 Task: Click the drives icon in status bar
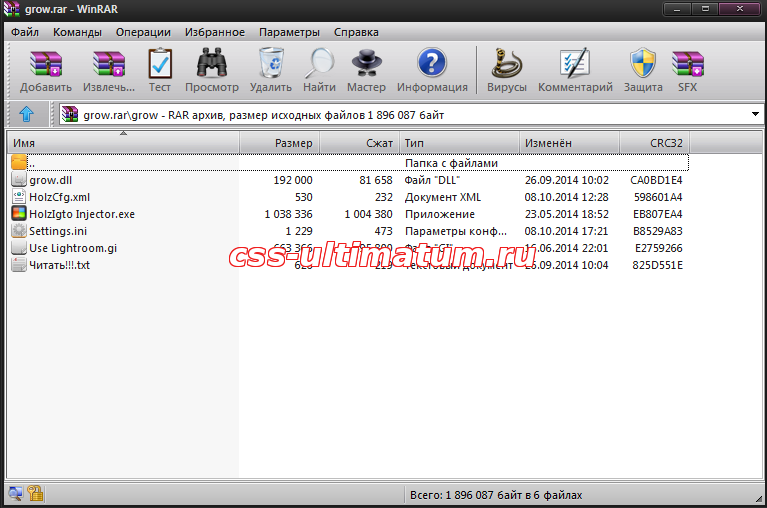point(15,493)
